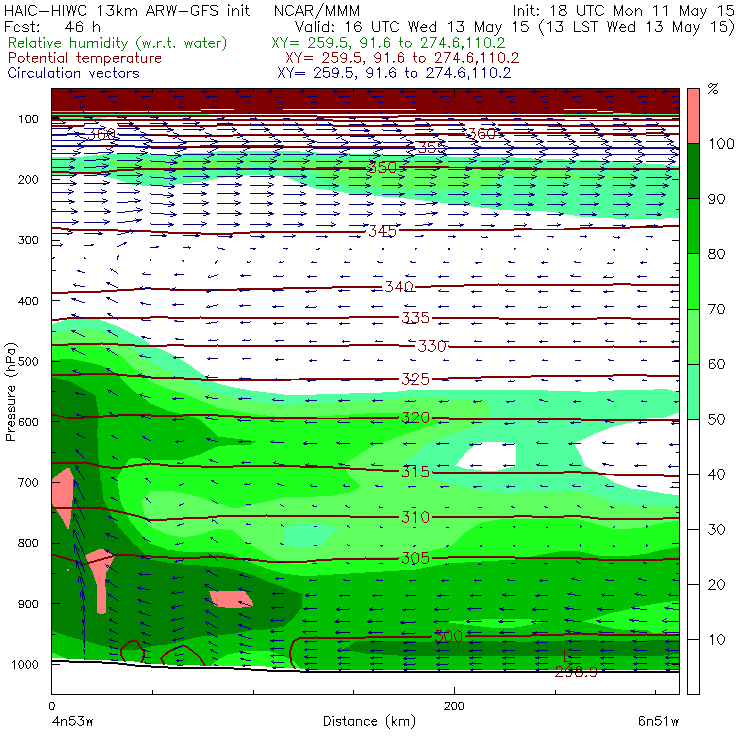Click the pressure axis "1000" tick label

click(25, 664)
